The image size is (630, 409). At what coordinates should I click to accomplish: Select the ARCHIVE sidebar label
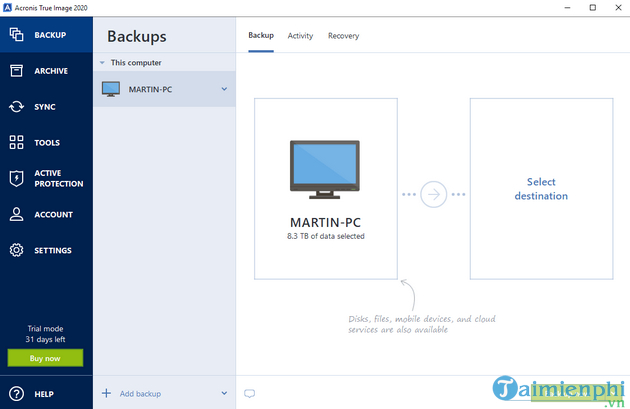coord(51,71)
